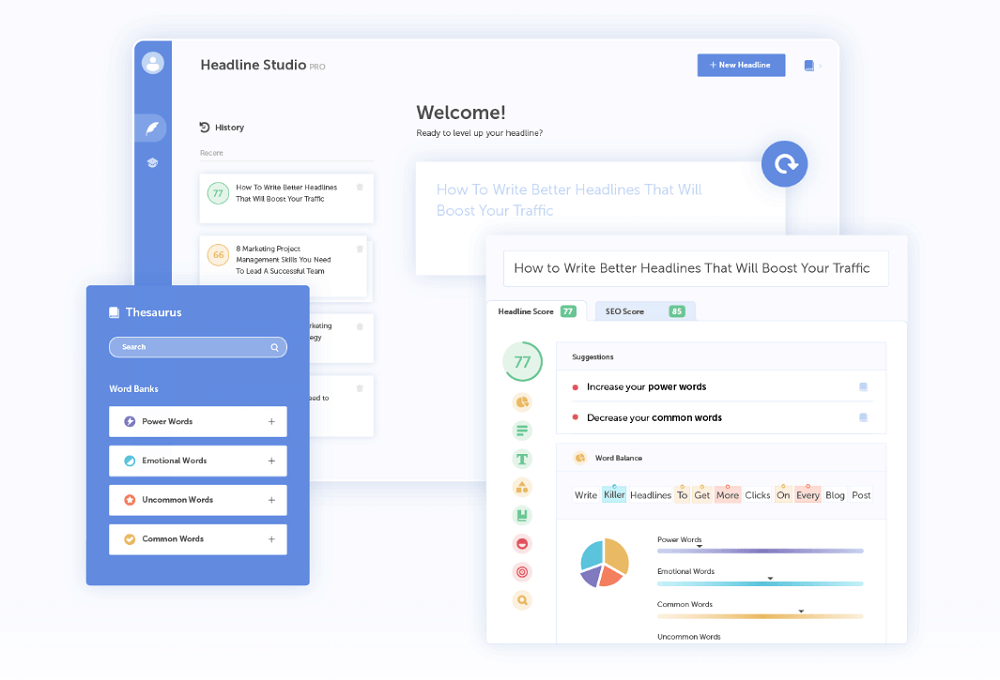Open the user profile avatar icon

coord(153,63)
